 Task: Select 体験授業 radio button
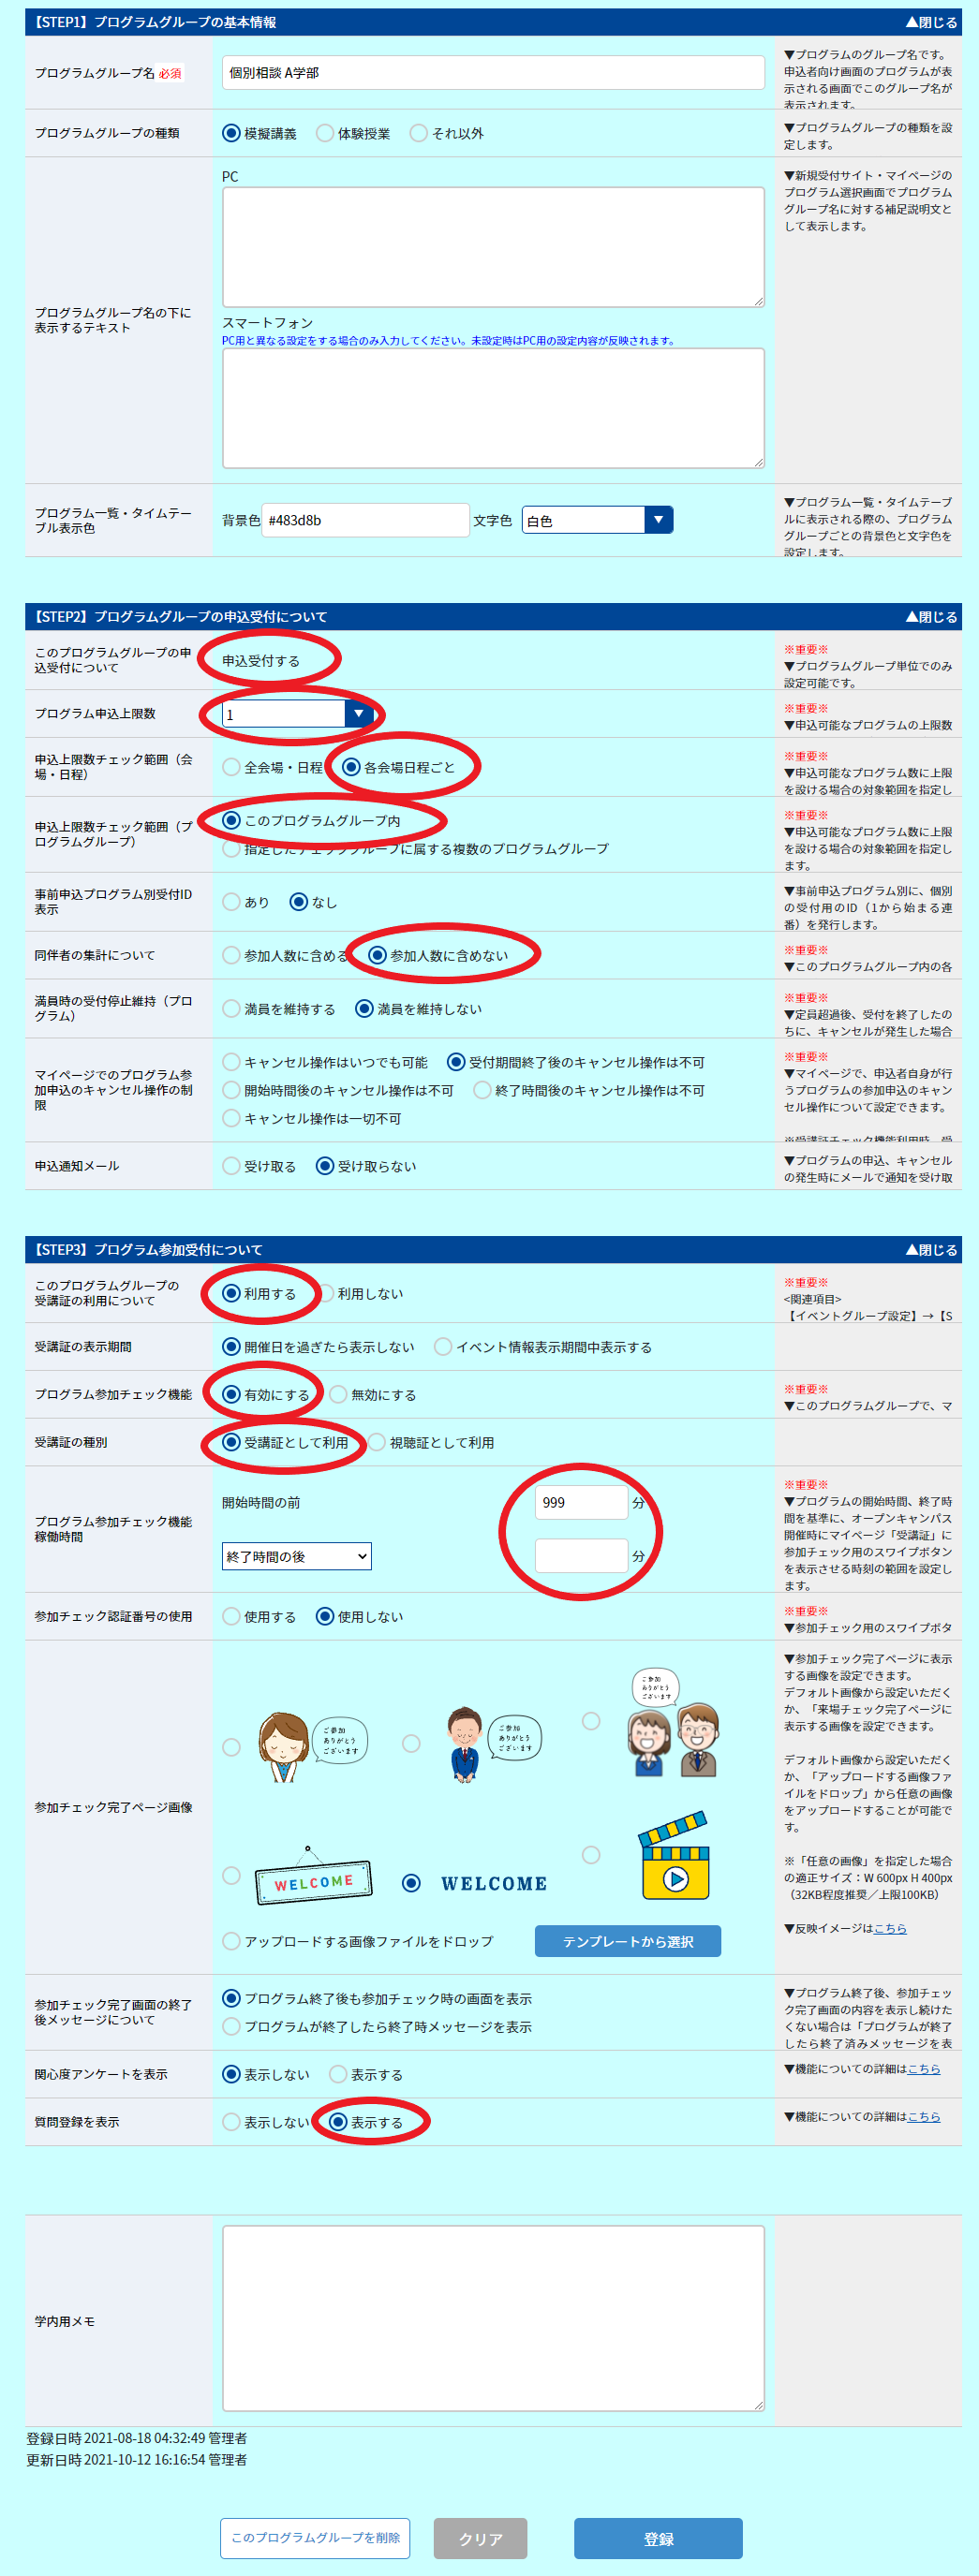pos(324,133)
